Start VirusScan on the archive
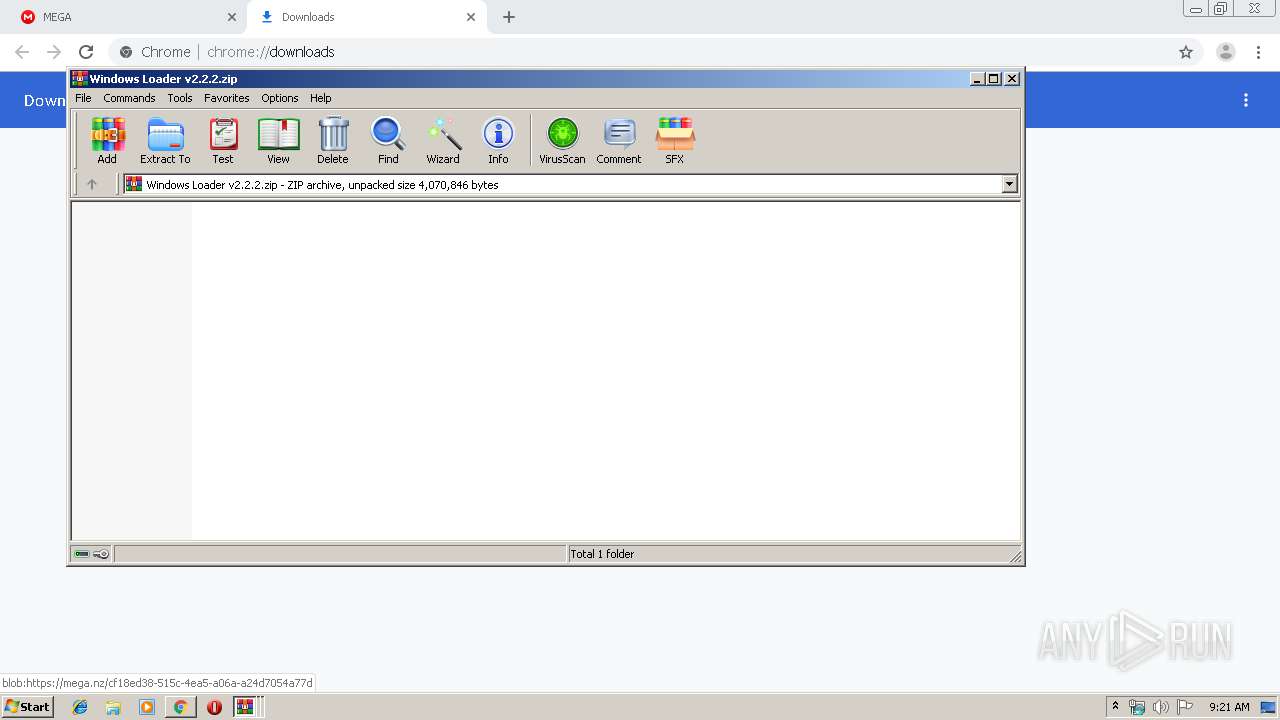1280x720 pixels. pos(562,140)
